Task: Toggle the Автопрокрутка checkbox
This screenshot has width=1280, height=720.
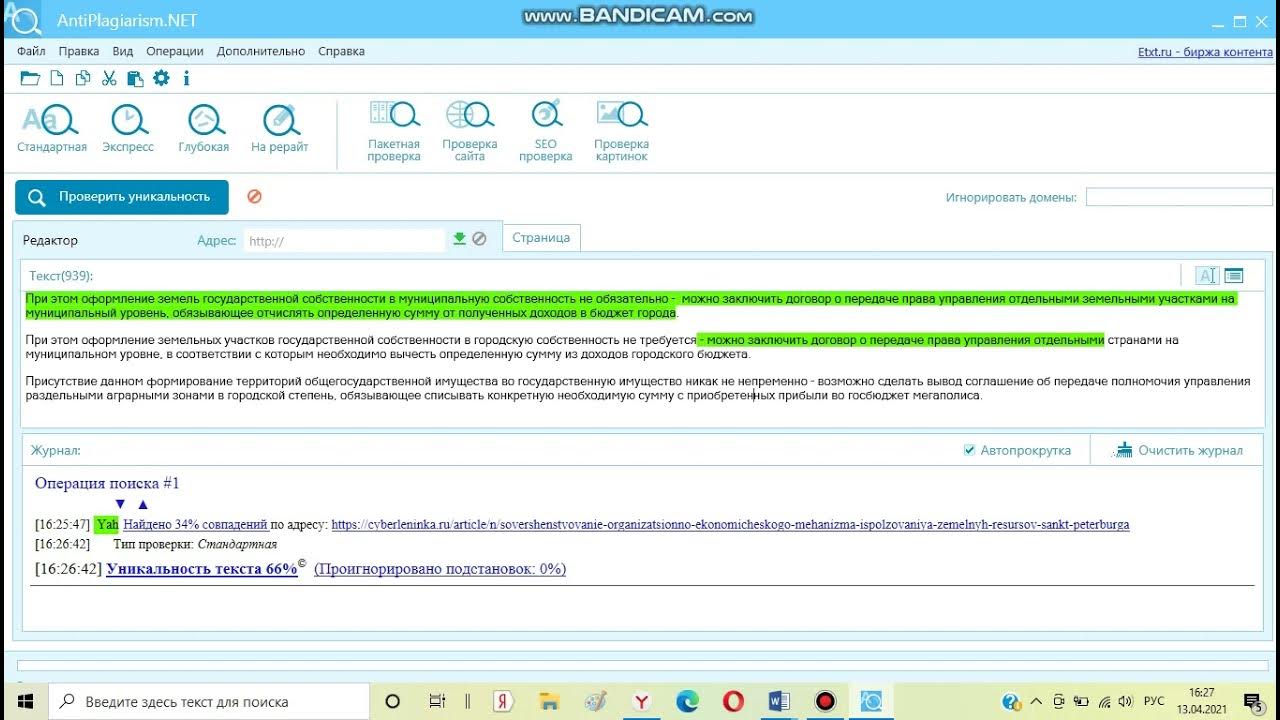Action: 969,450
